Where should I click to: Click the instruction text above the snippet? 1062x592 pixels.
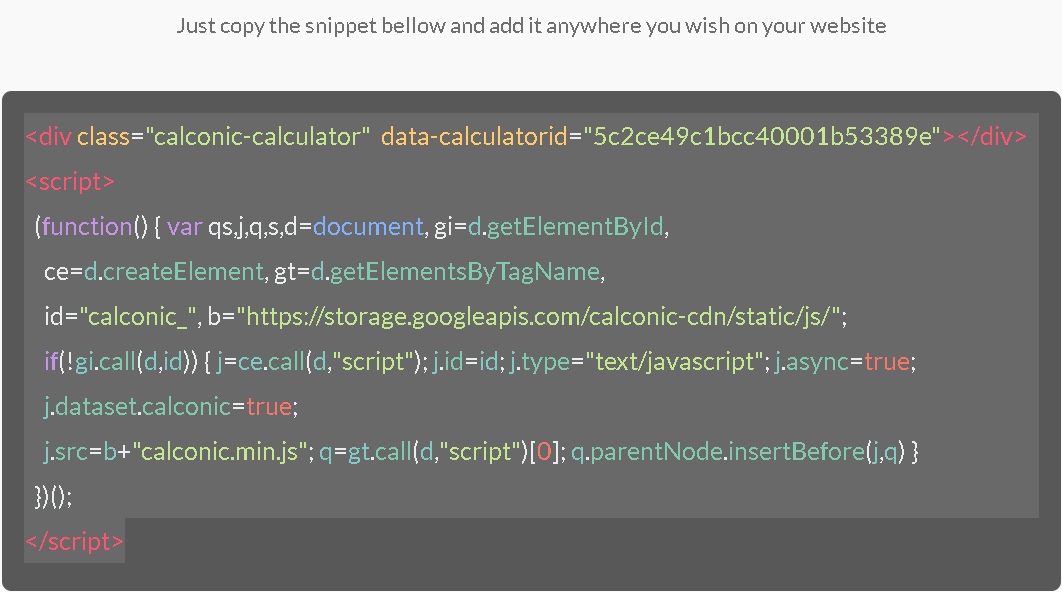click(532, 26)
